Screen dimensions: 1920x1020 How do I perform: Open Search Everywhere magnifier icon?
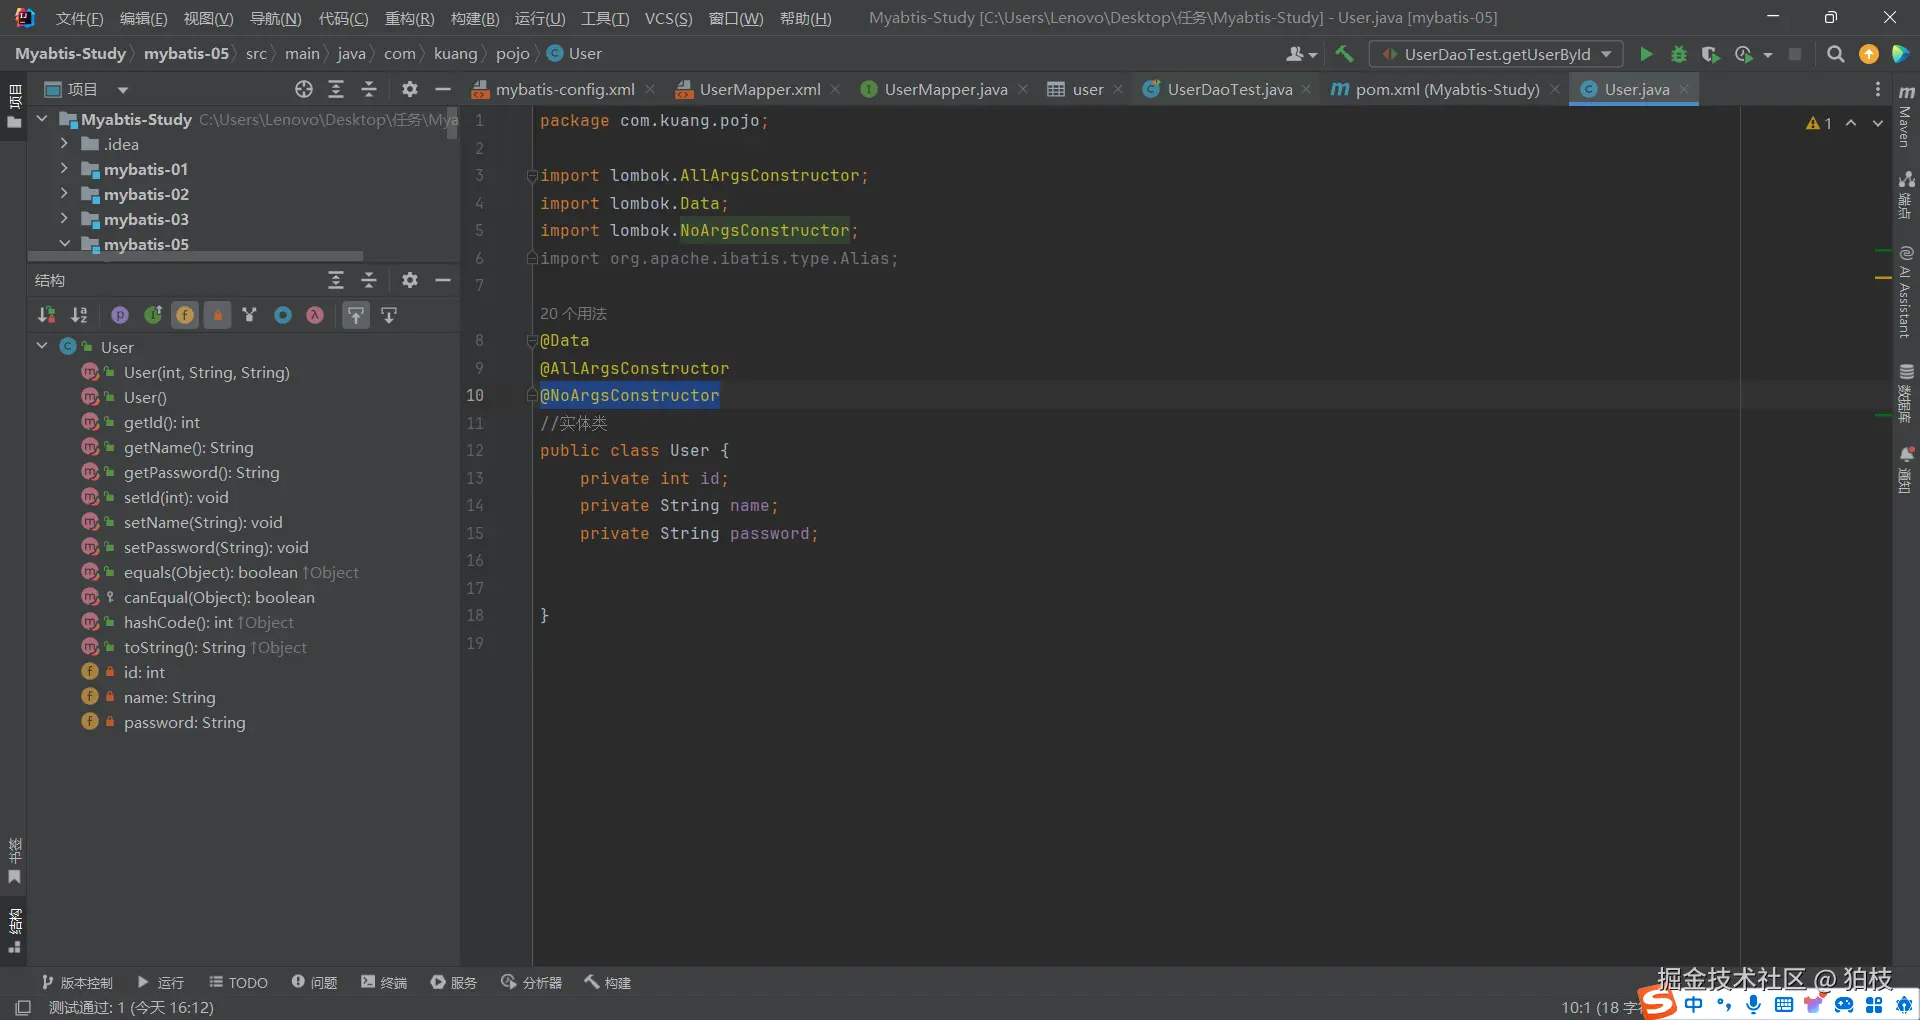1835,54
